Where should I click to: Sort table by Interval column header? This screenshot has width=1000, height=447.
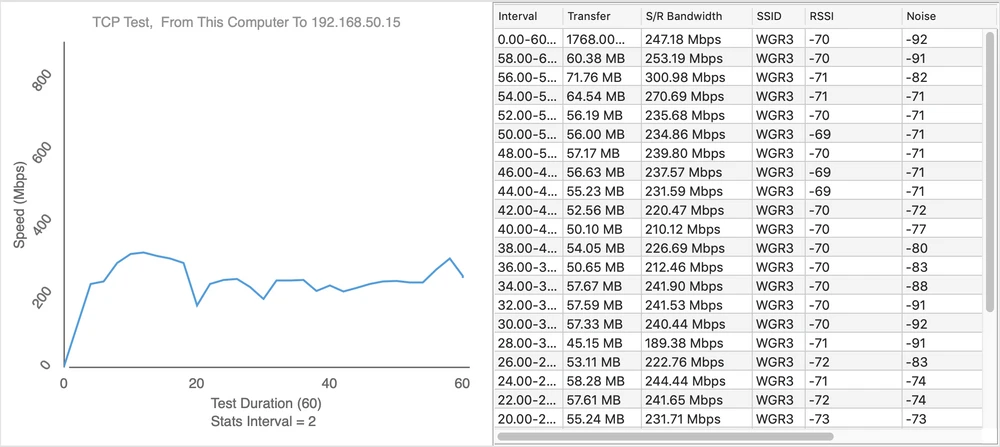[x=525, y=17]
